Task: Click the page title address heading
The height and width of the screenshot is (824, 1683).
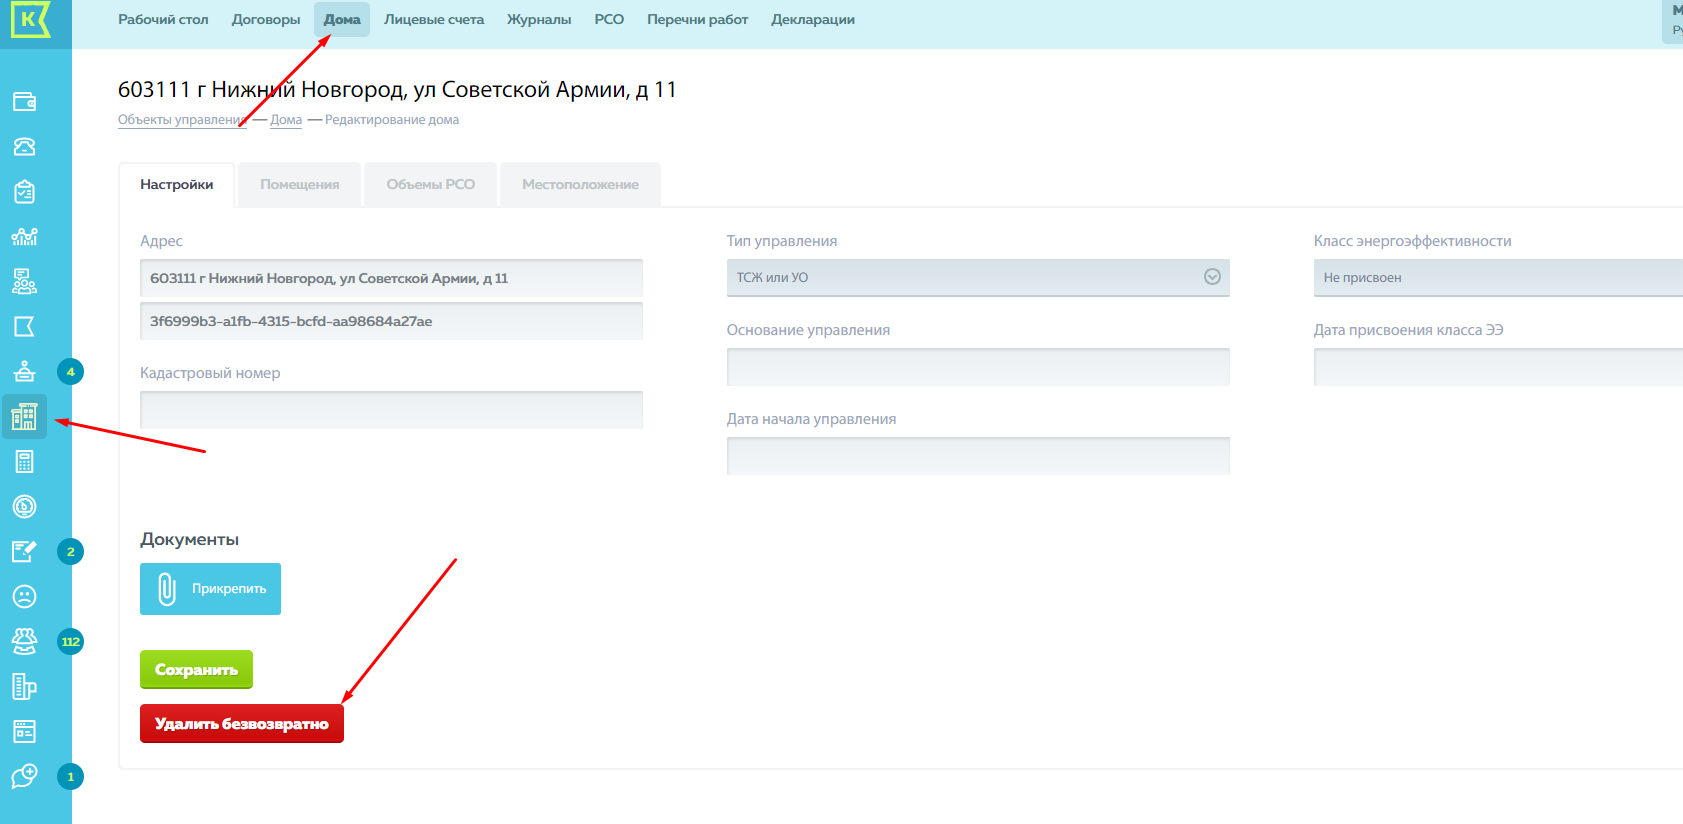Action: tap(397, 90)
